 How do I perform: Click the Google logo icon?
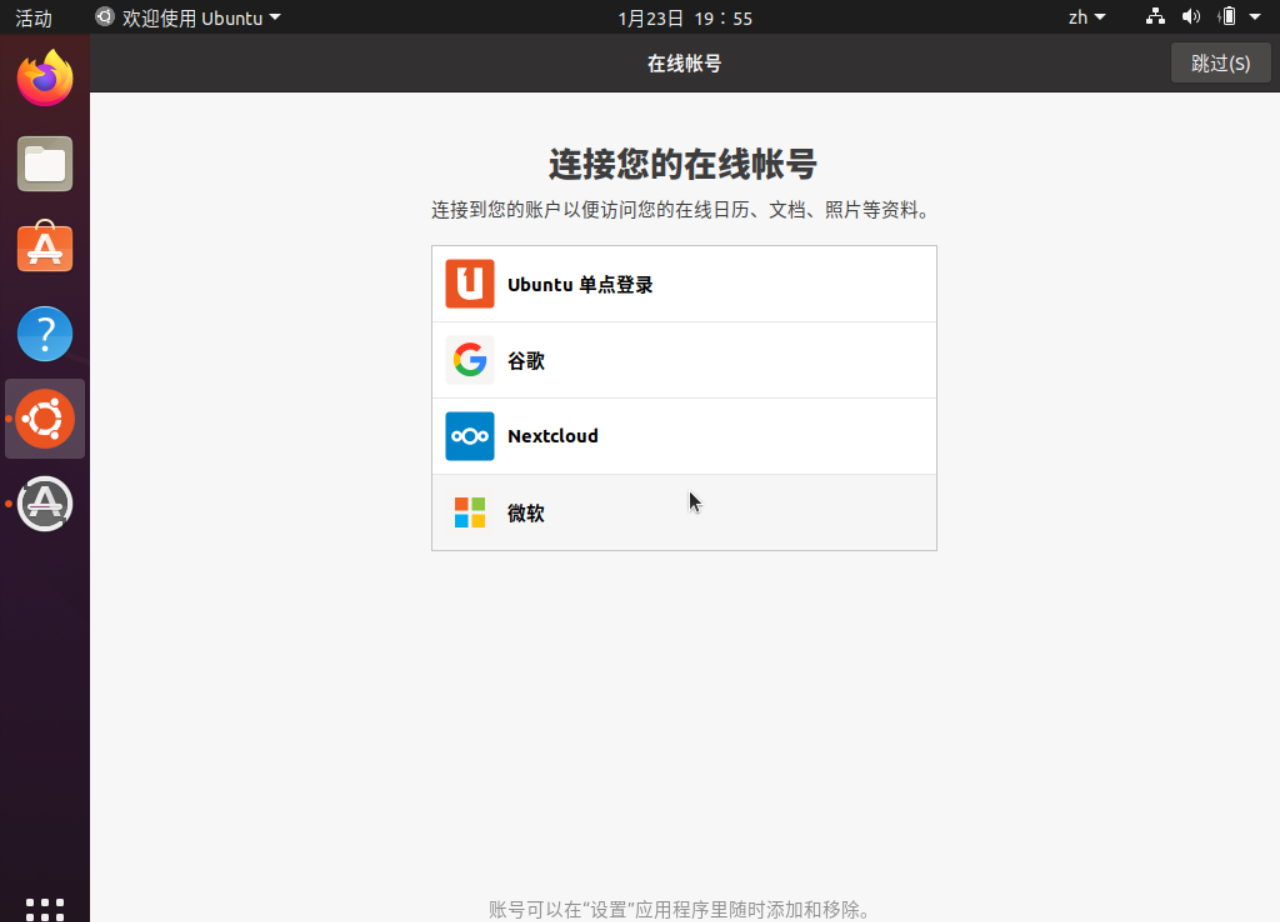470,360
